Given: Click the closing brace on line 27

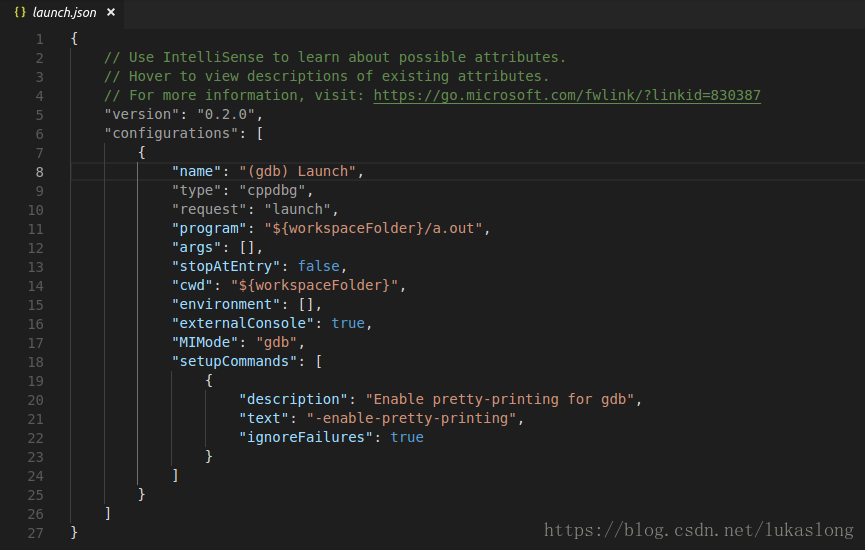Looking at the screenshot, I should (x=74, y=532).
